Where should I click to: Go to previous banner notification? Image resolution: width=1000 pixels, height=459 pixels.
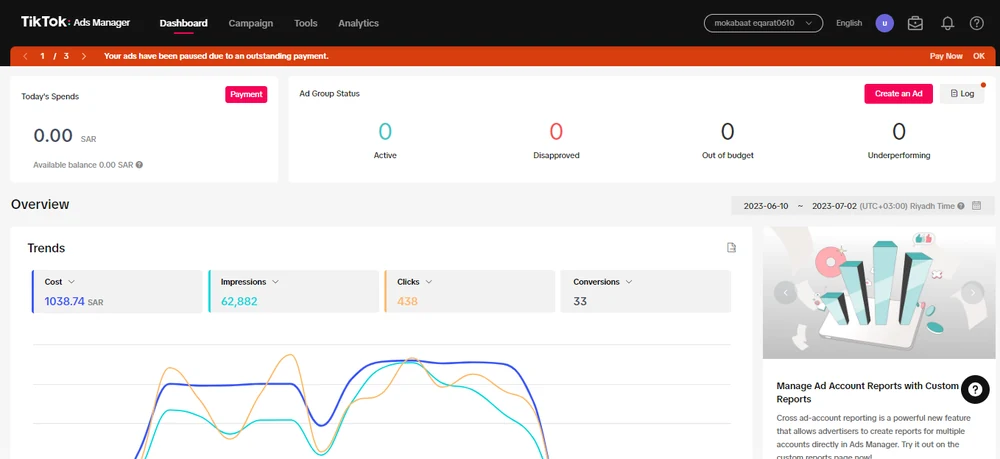tap(26, 56)
